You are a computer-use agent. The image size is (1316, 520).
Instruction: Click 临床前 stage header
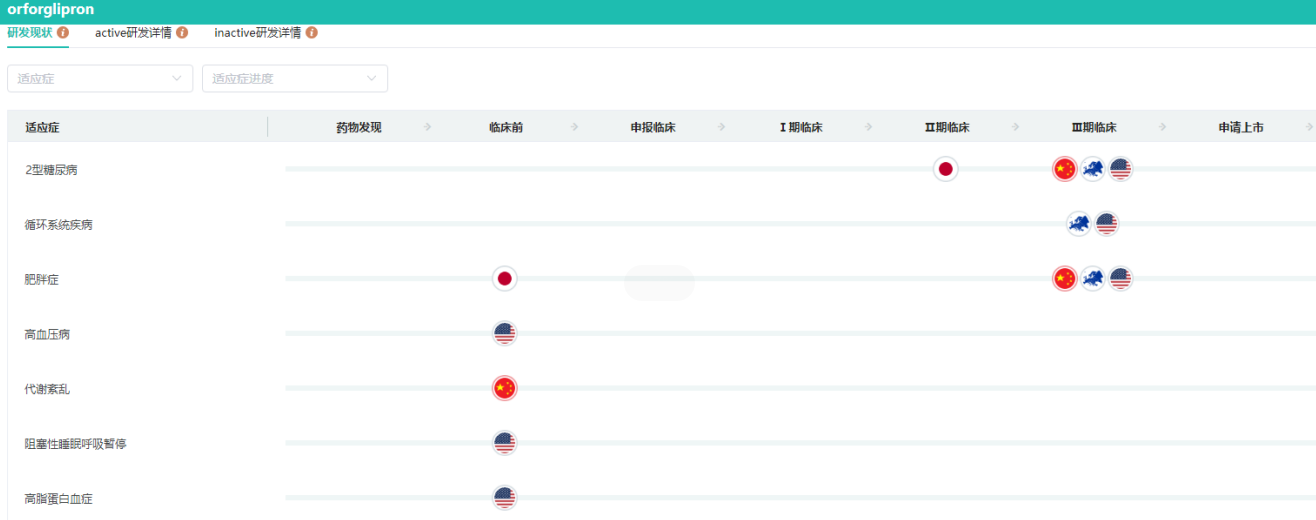pyautogui.click(x=505, y=127)
